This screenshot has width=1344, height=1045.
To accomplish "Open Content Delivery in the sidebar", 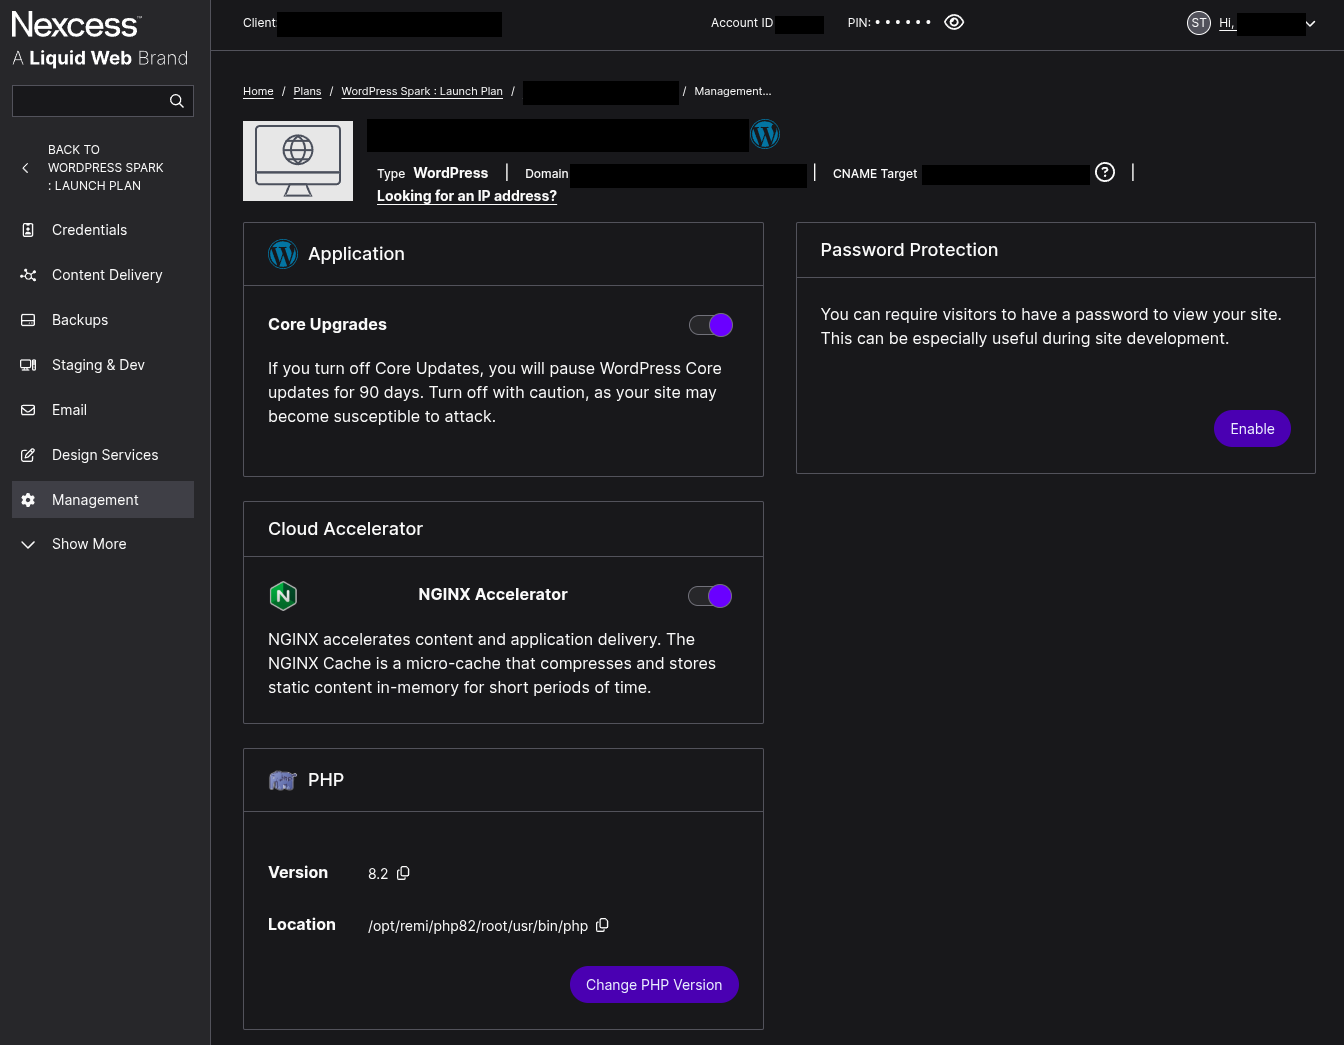I will (107, 275).
